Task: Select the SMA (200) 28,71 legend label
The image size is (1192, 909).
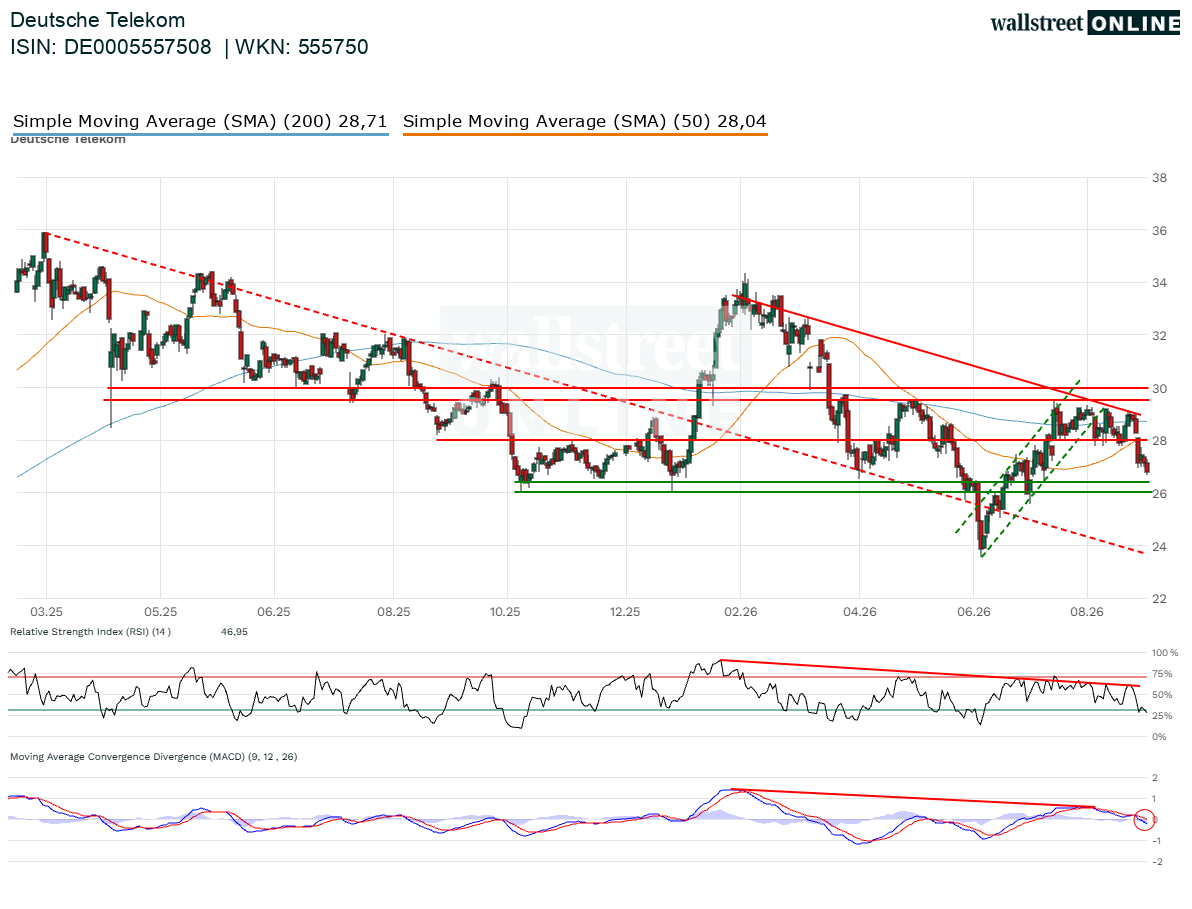Action: pyautogui.click(x=200, y=121)
